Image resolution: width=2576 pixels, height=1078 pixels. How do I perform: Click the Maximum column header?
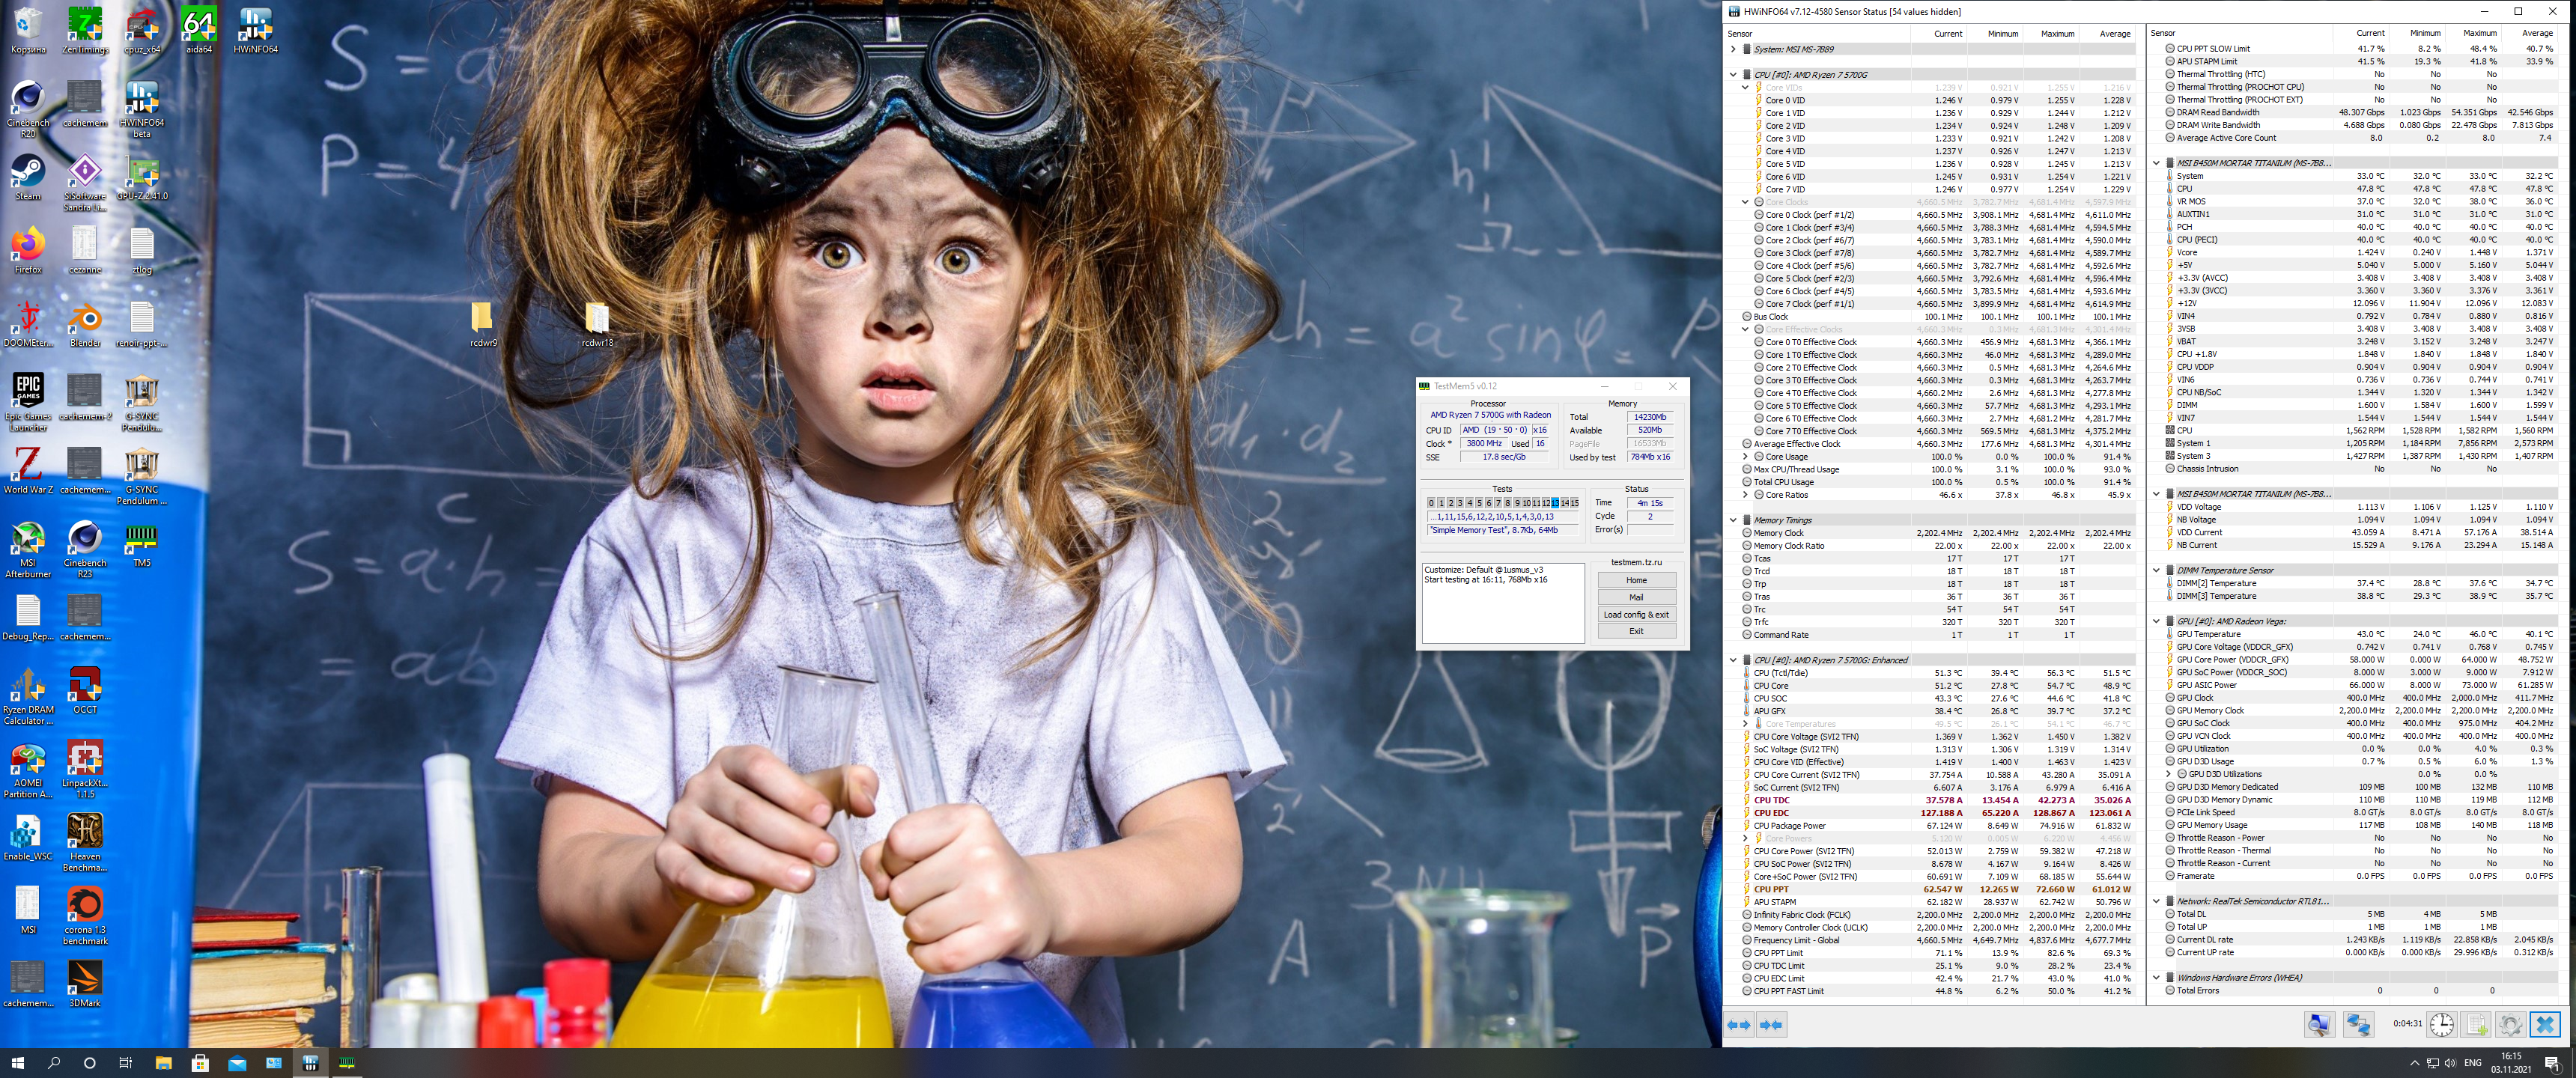[x=2056, y=34]
